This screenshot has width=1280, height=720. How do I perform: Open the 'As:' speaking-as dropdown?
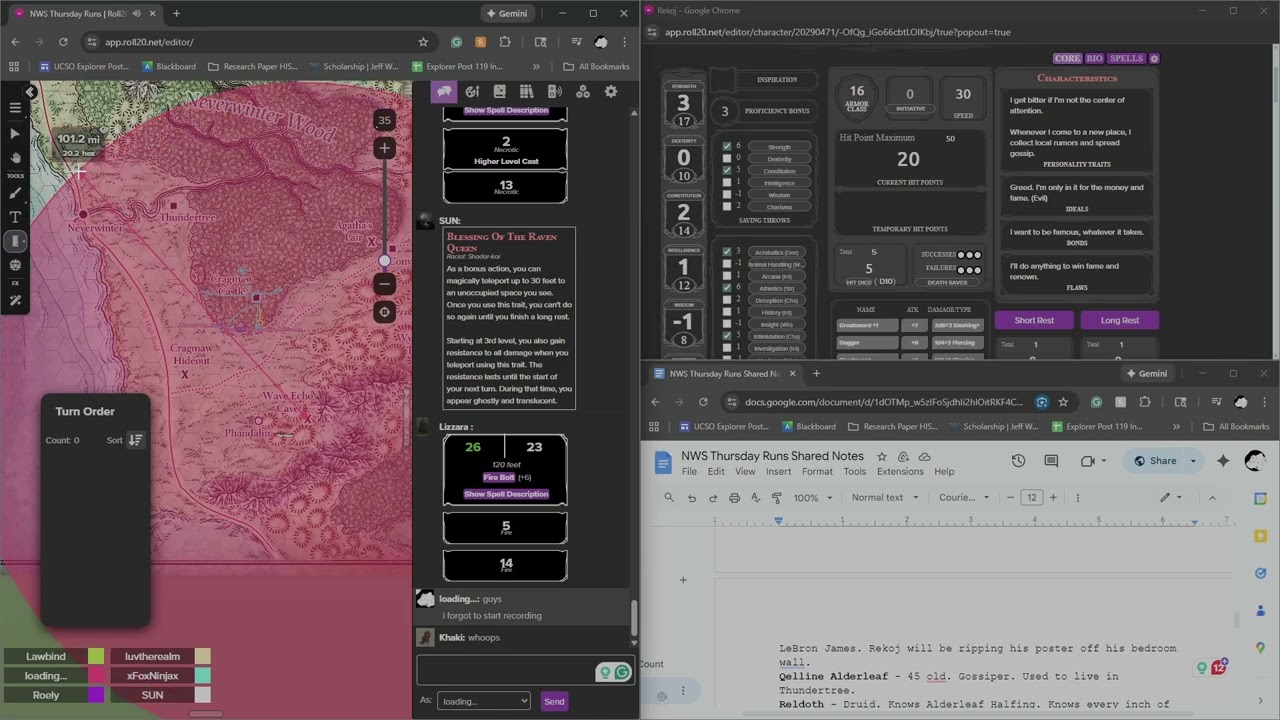click(483, 701)
